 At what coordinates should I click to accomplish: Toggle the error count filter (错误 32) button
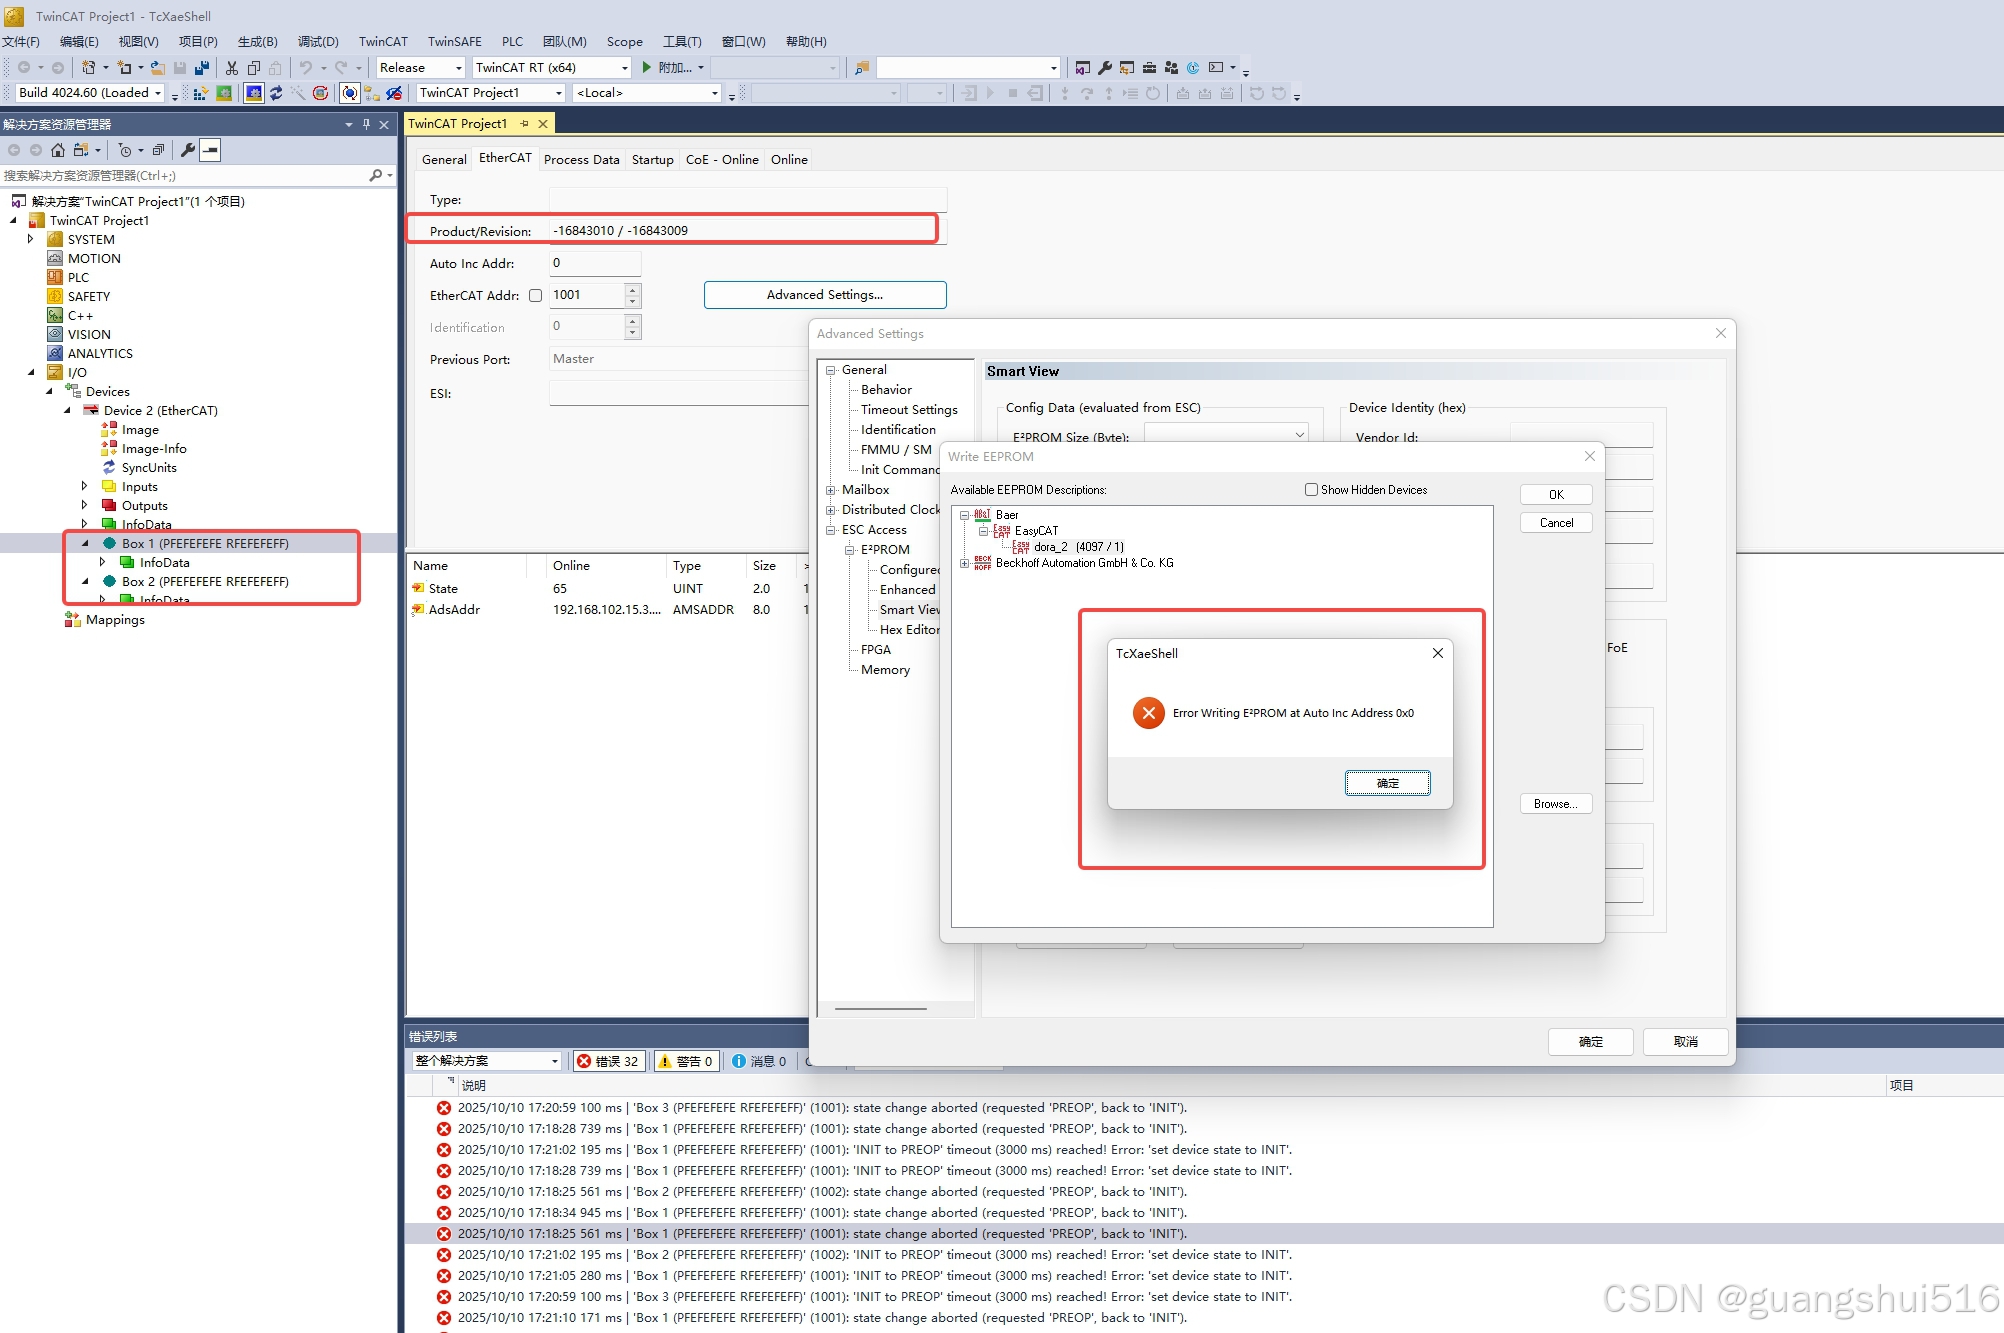click(x=608, y=1061)
